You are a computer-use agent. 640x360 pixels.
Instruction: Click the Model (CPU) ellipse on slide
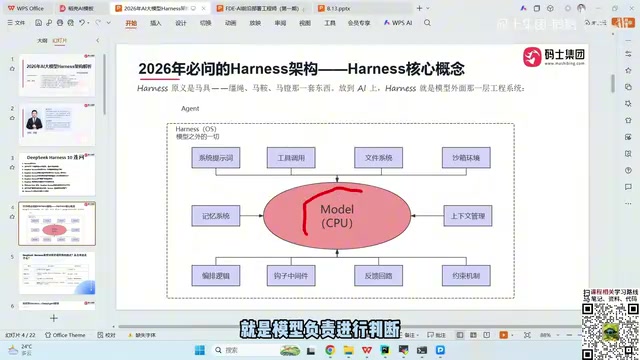coord(337,216)
